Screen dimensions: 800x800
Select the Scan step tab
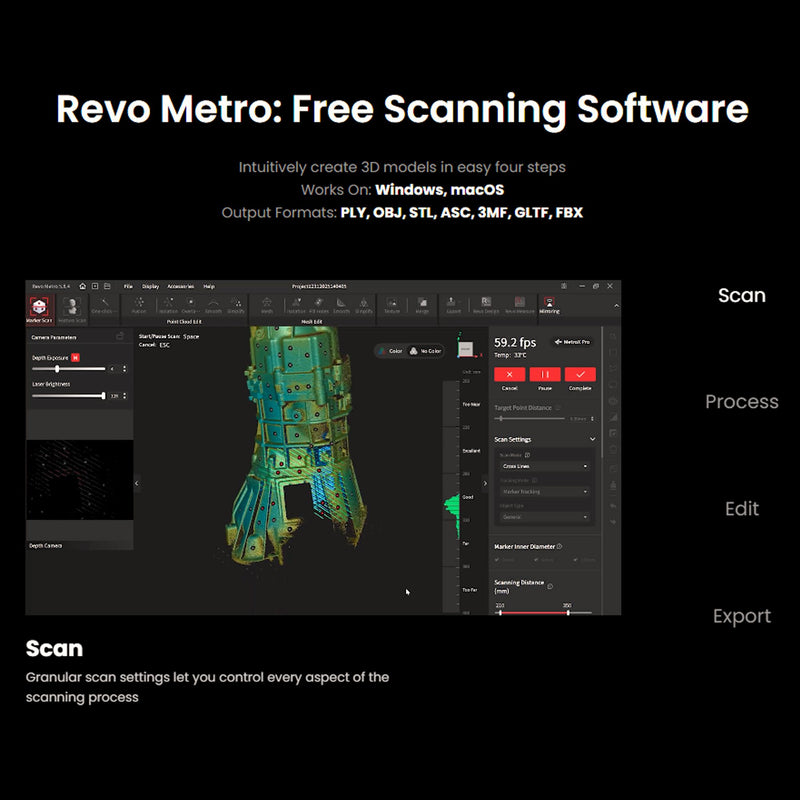(742, 295)
